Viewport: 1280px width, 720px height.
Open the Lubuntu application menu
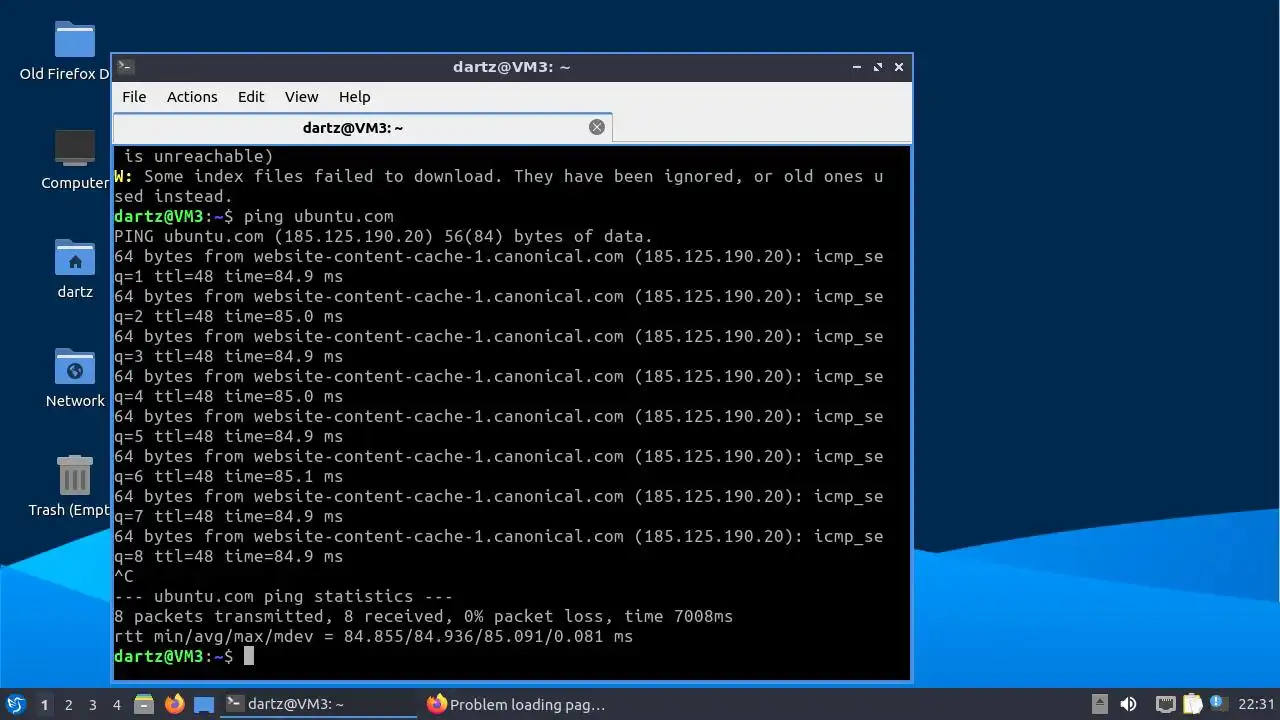15,704
